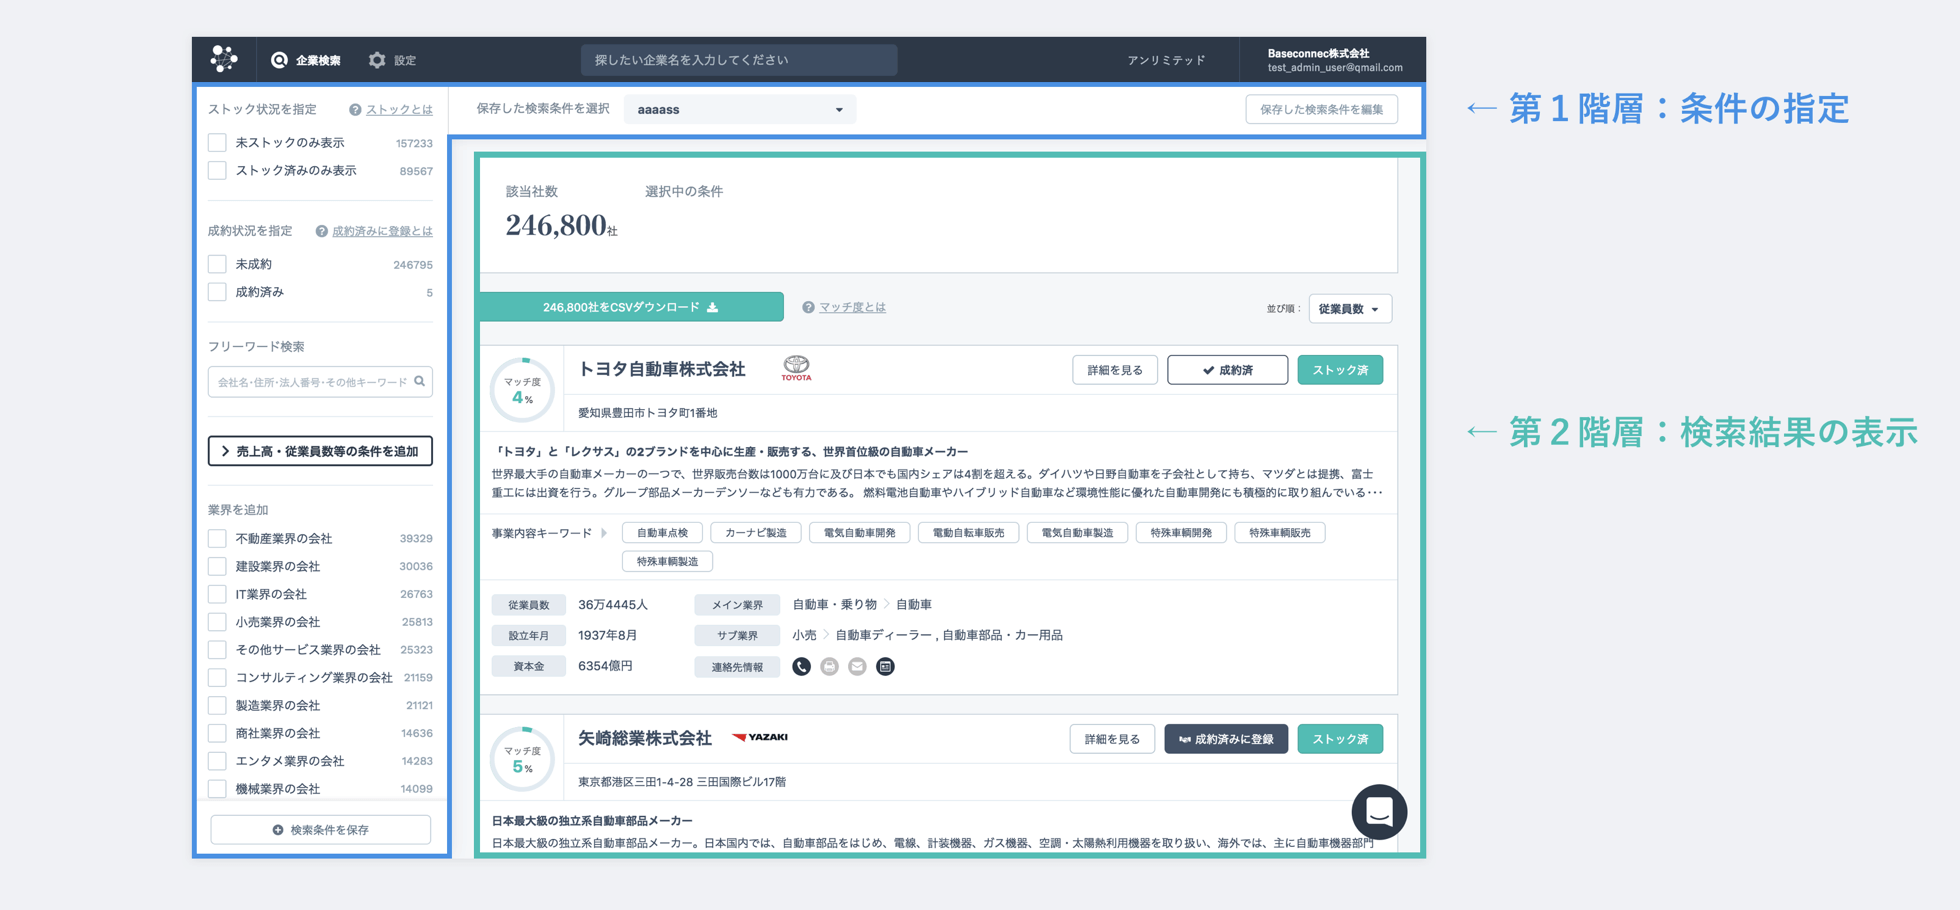Check 成約済み filter checkbox

217,292
